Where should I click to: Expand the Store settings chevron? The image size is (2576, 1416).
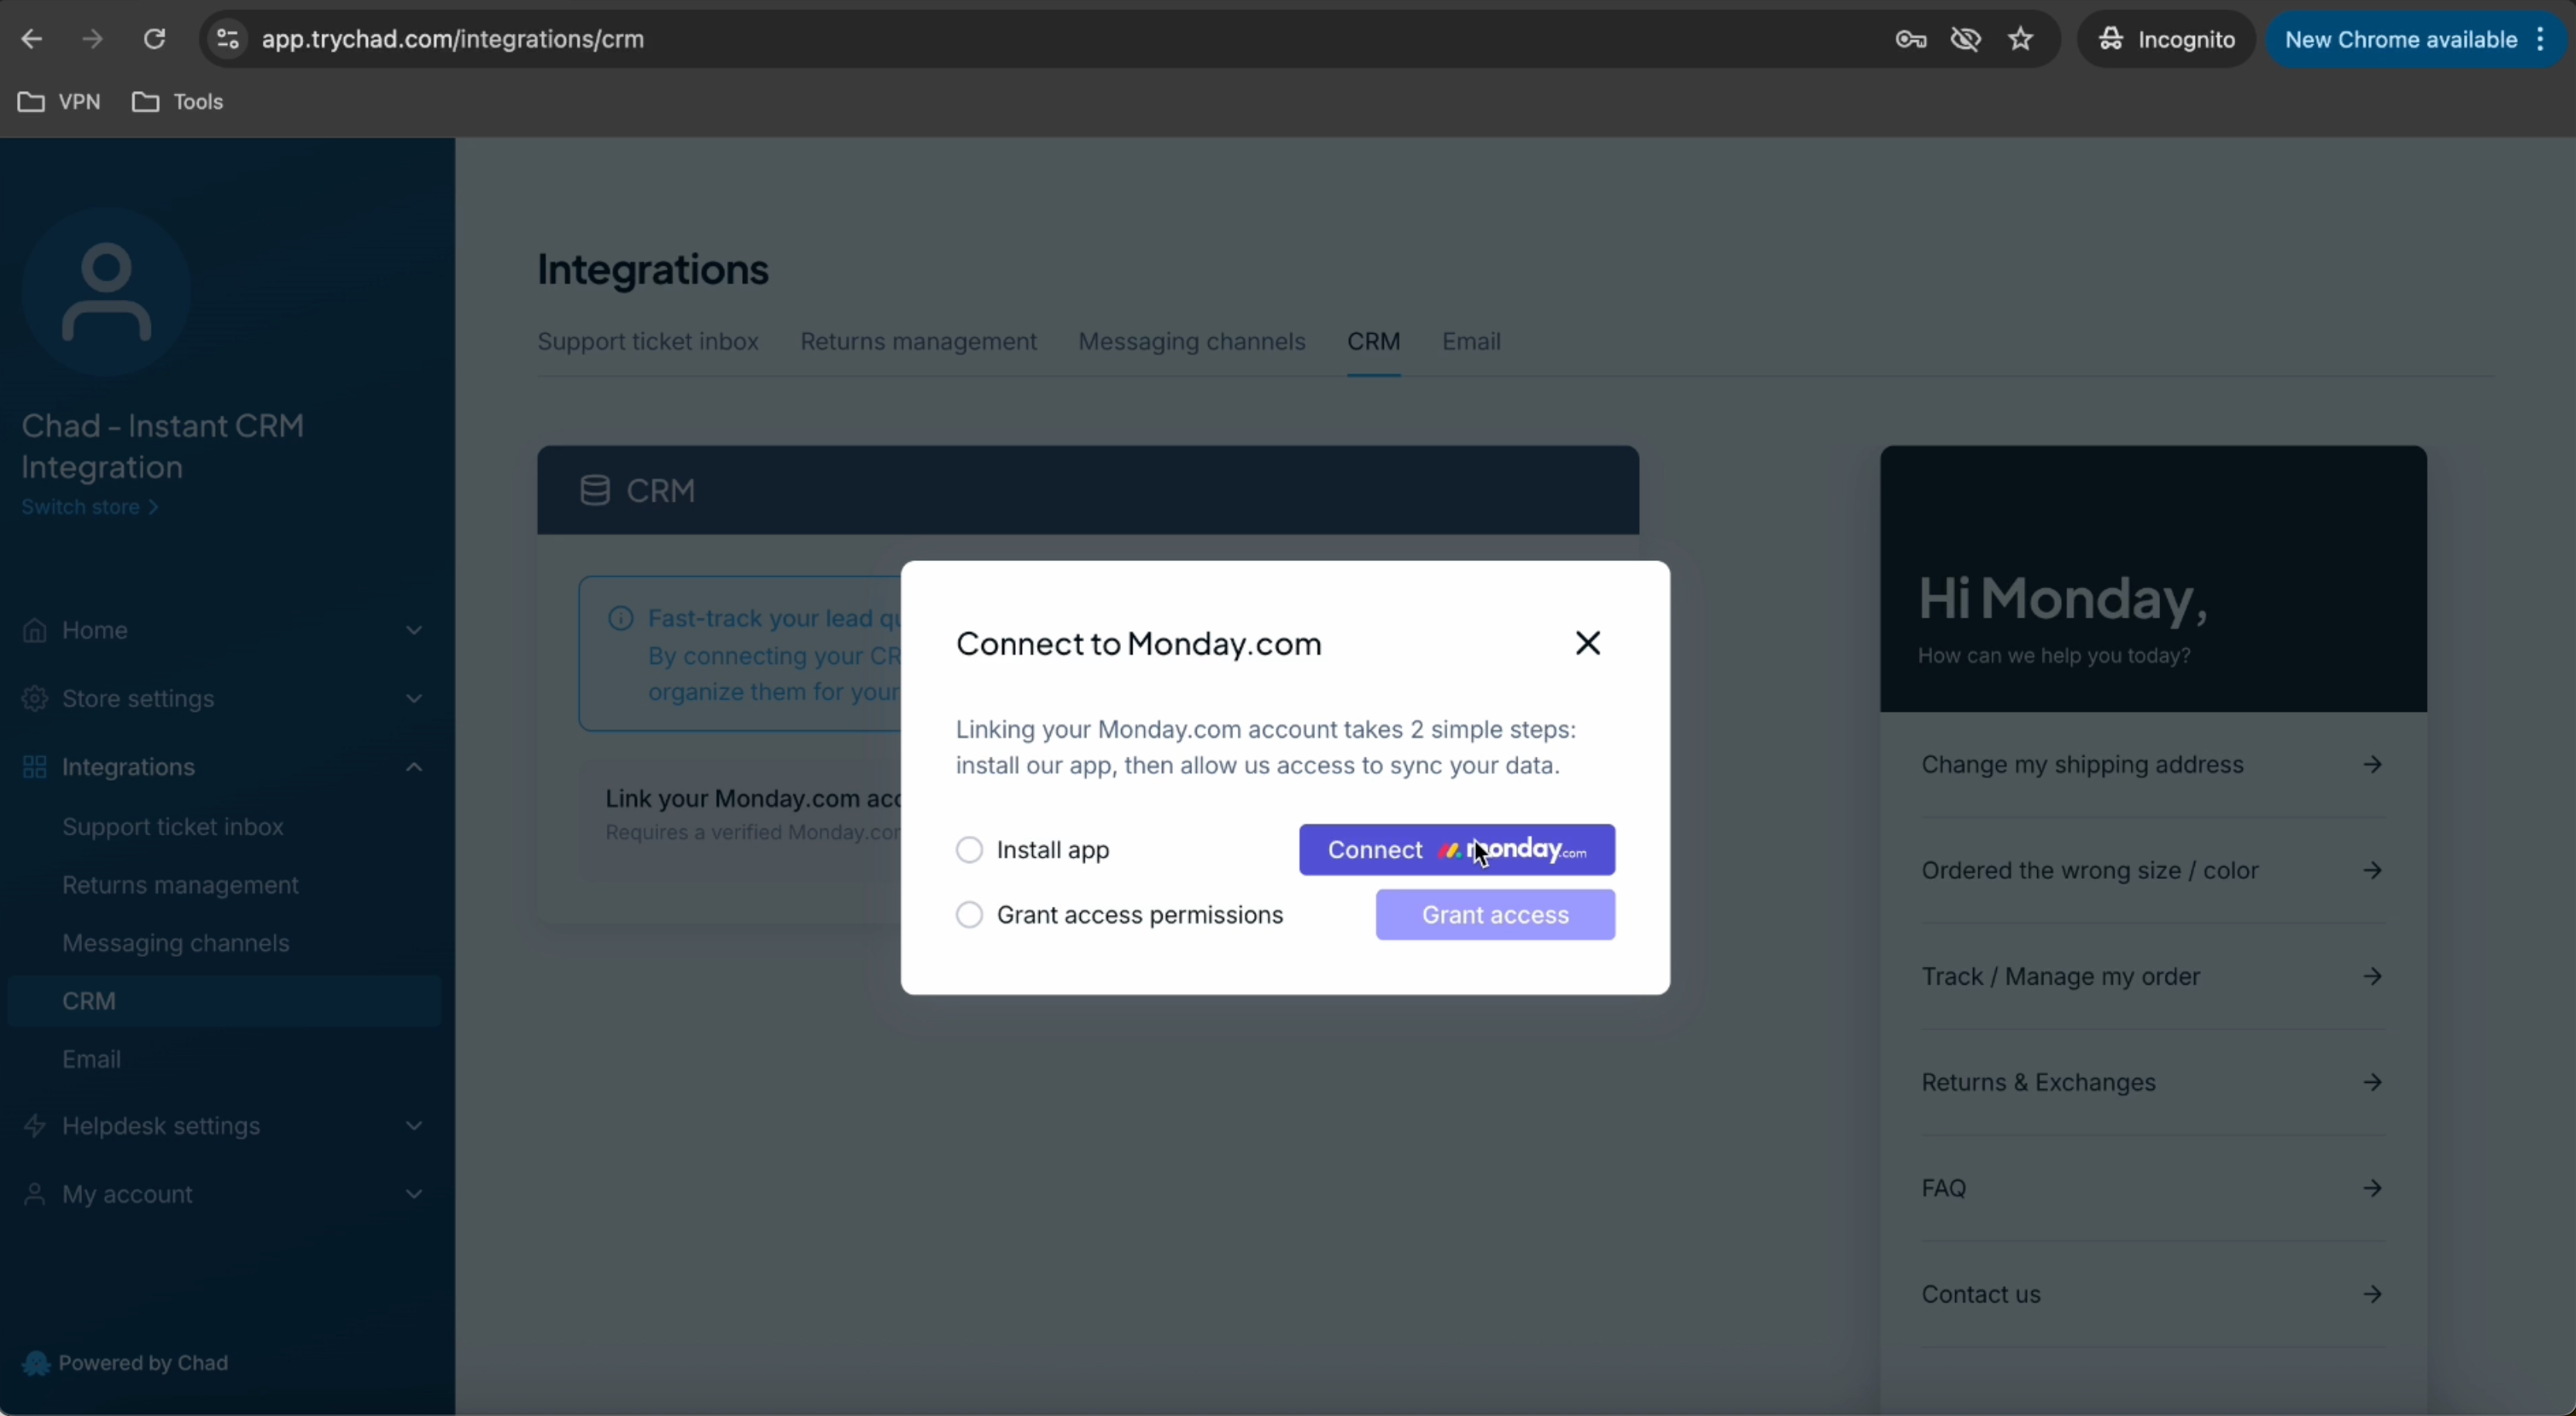[413, 698]
